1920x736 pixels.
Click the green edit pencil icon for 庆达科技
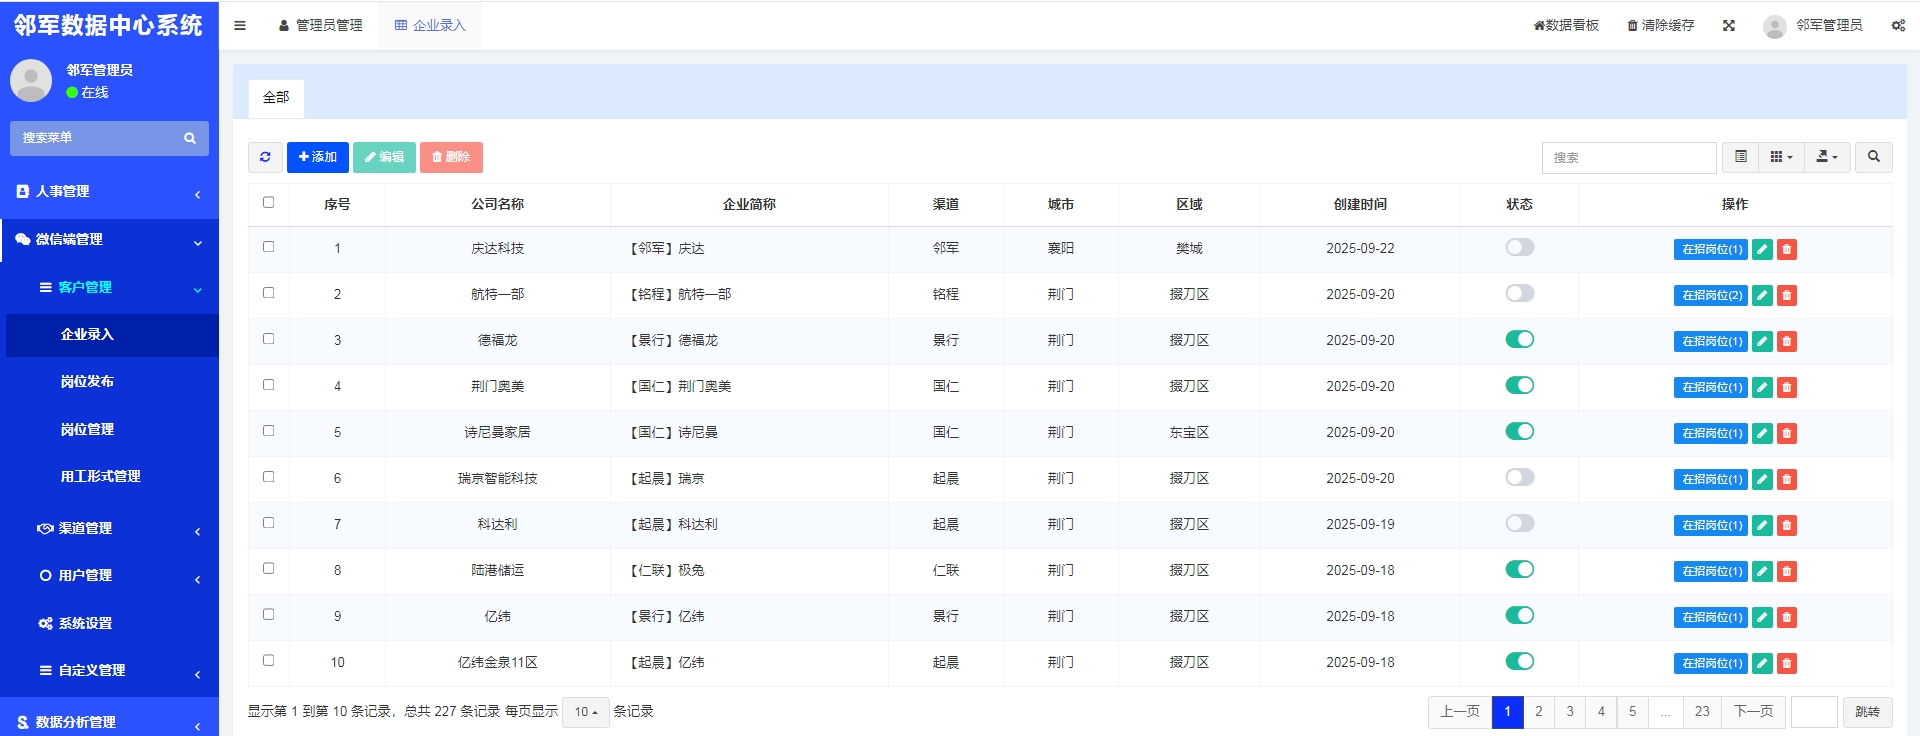coord(1762,249)
